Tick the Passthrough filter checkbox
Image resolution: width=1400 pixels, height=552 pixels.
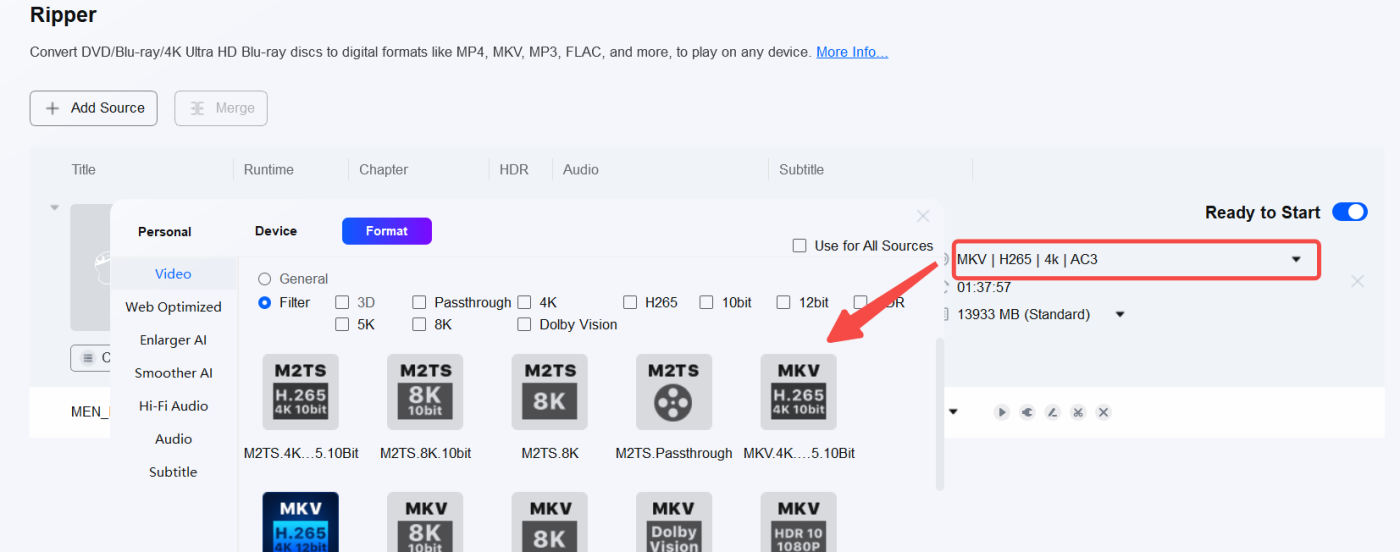[x=419, y=302]
